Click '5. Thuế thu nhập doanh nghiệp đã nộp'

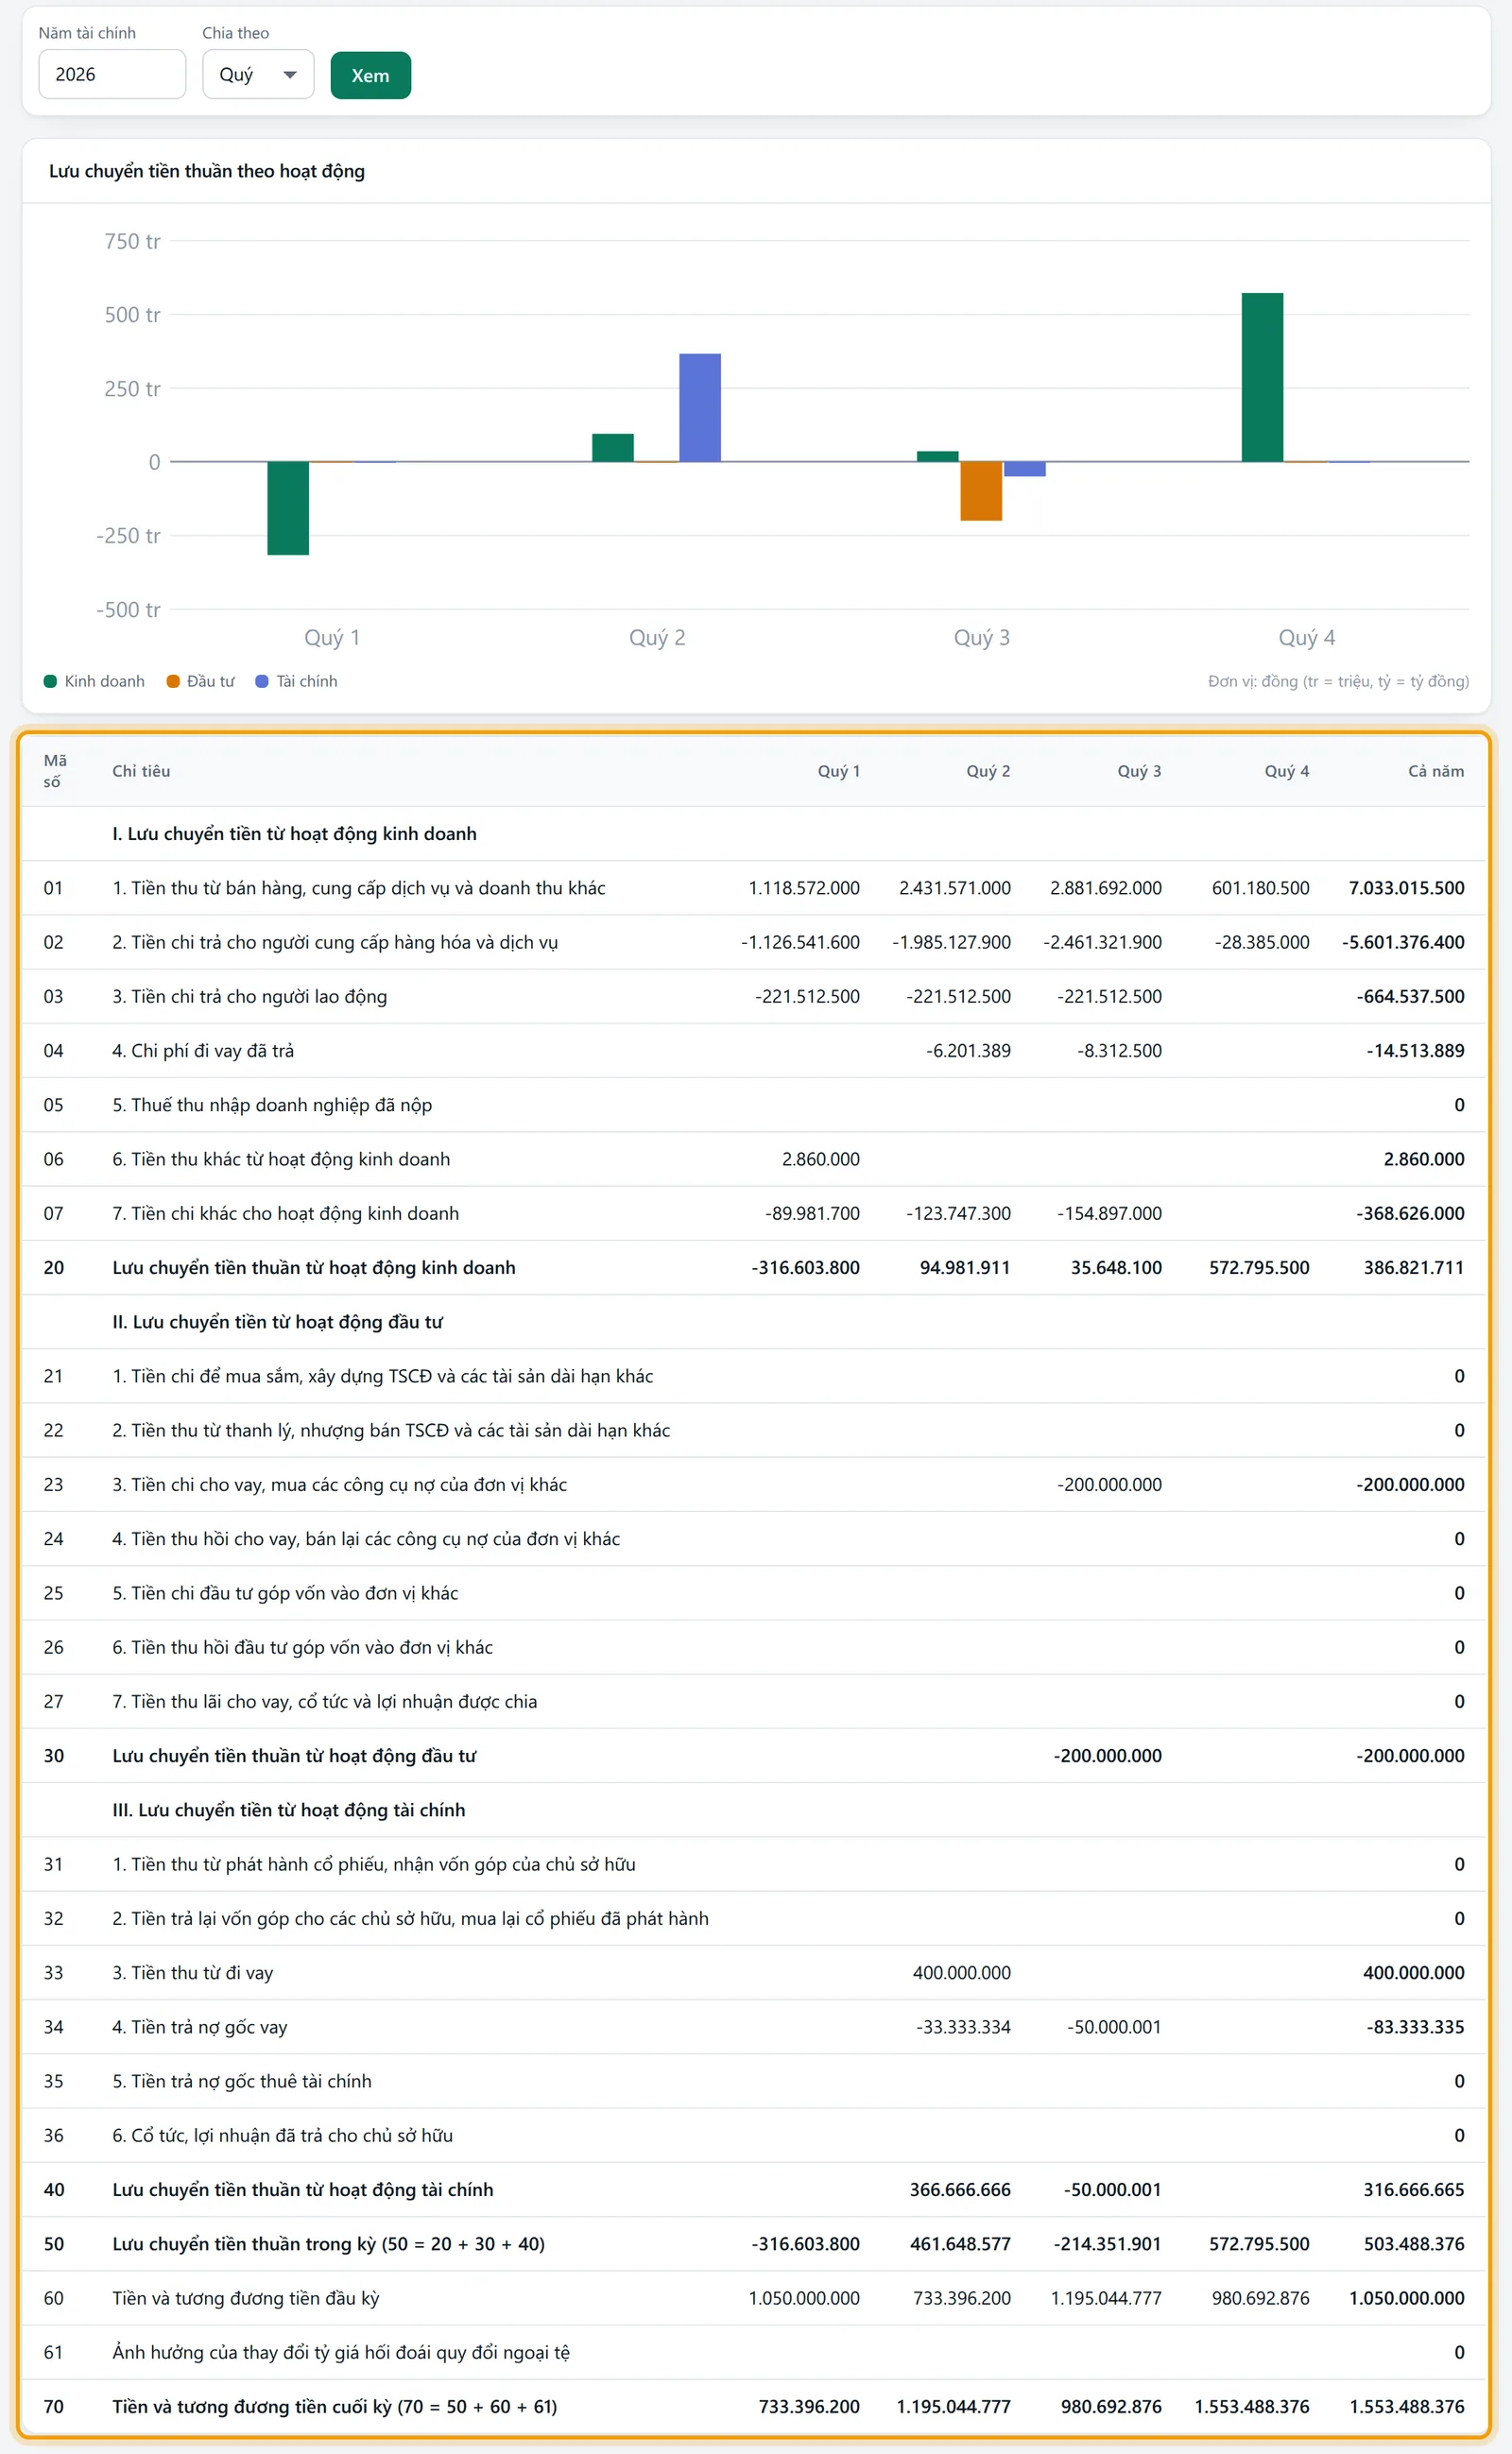(272, 1105)
